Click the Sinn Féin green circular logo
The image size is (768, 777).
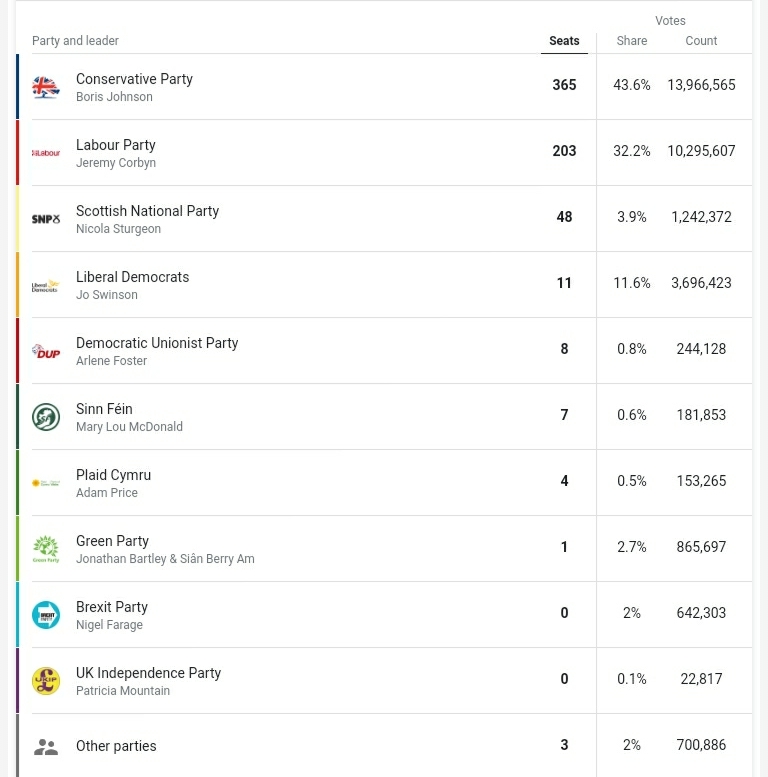coord(46,417)
